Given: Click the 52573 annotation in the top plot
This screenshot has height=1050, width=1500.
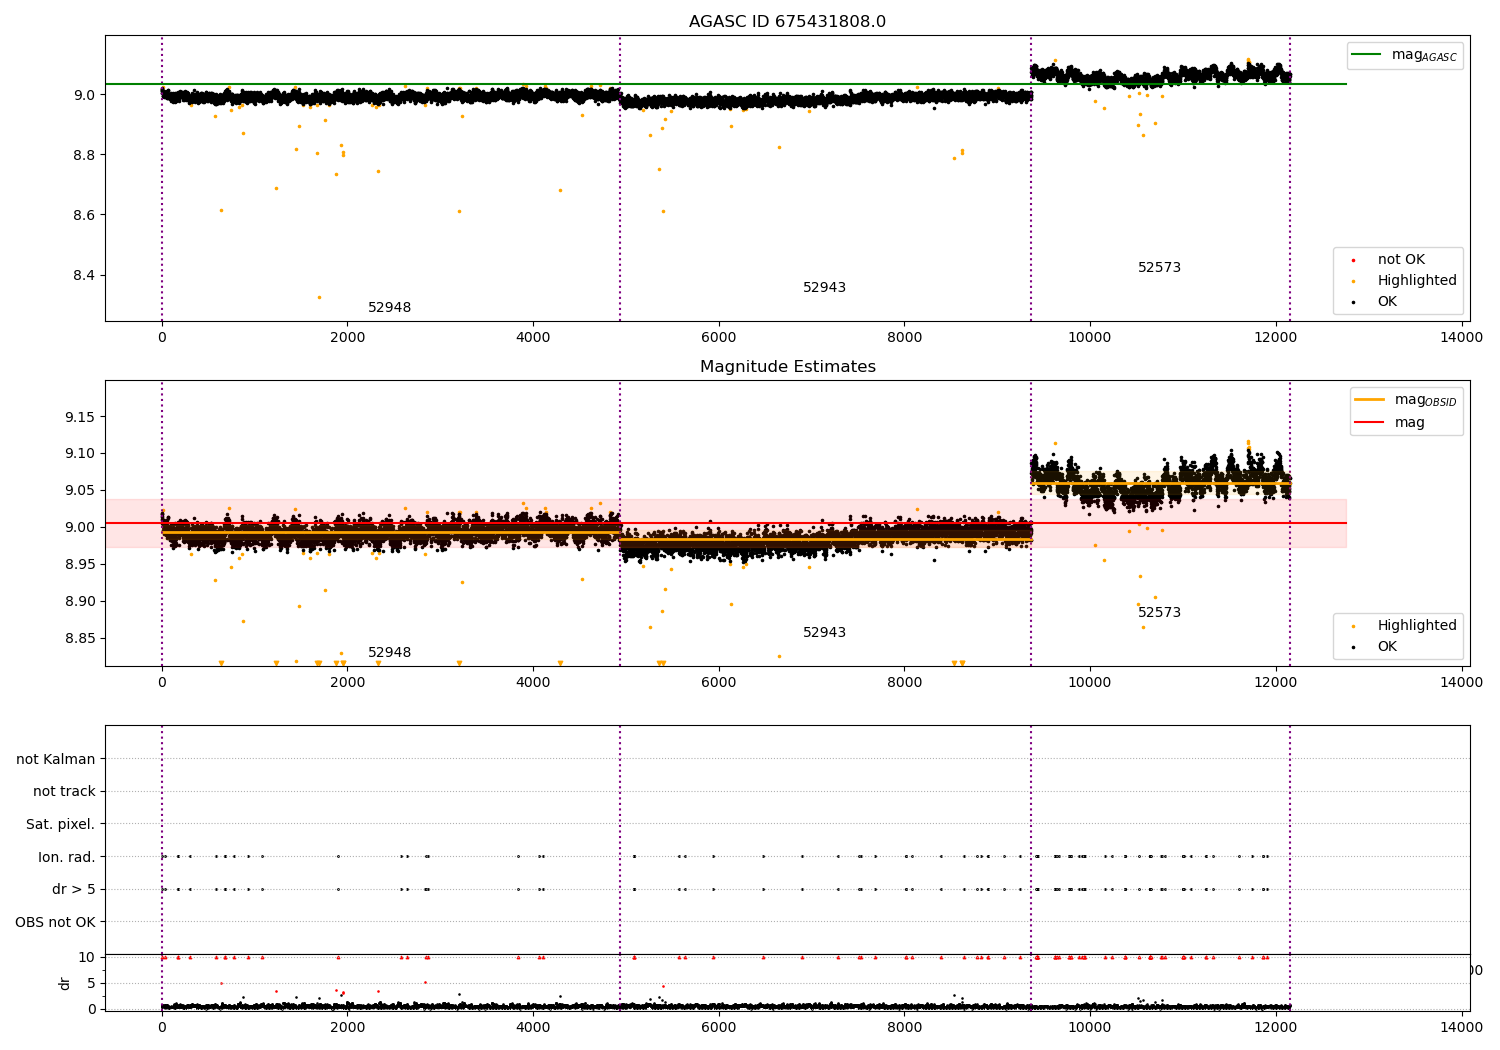Looking at the screenshot, I should (1159, 268).
